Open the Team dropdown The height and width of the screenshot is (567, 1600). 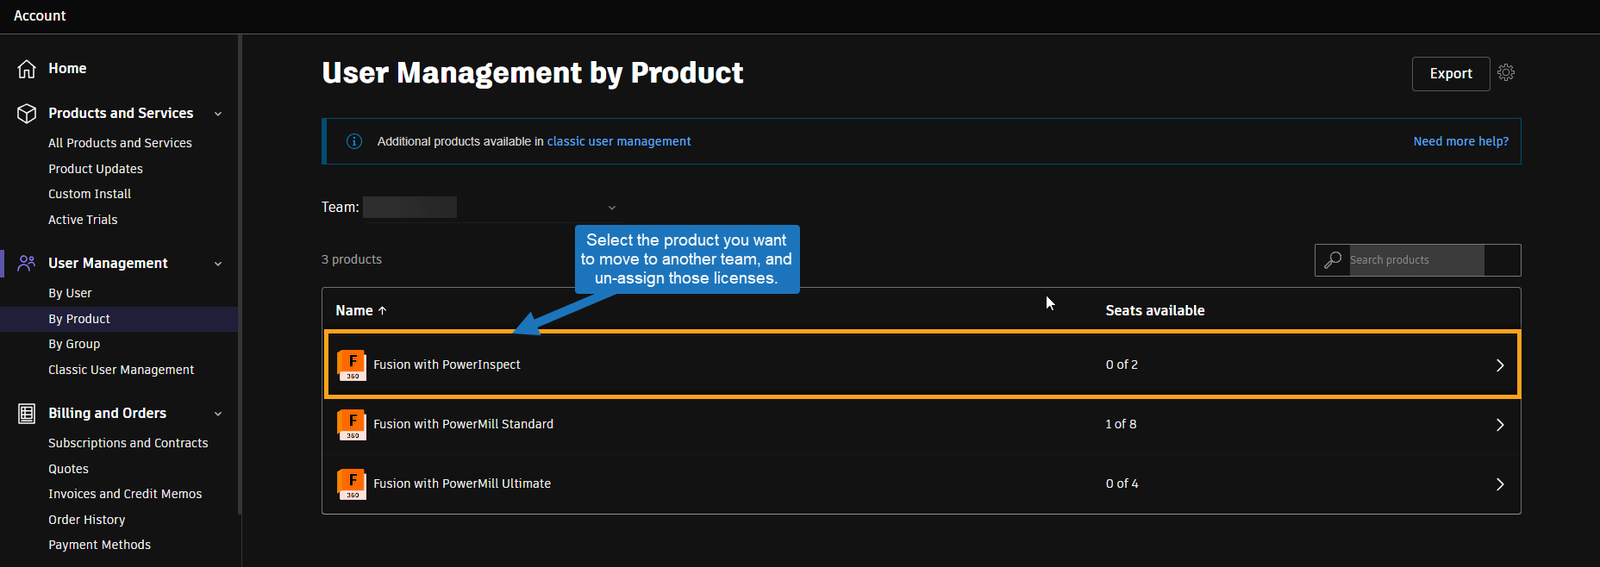pos(490,207)
